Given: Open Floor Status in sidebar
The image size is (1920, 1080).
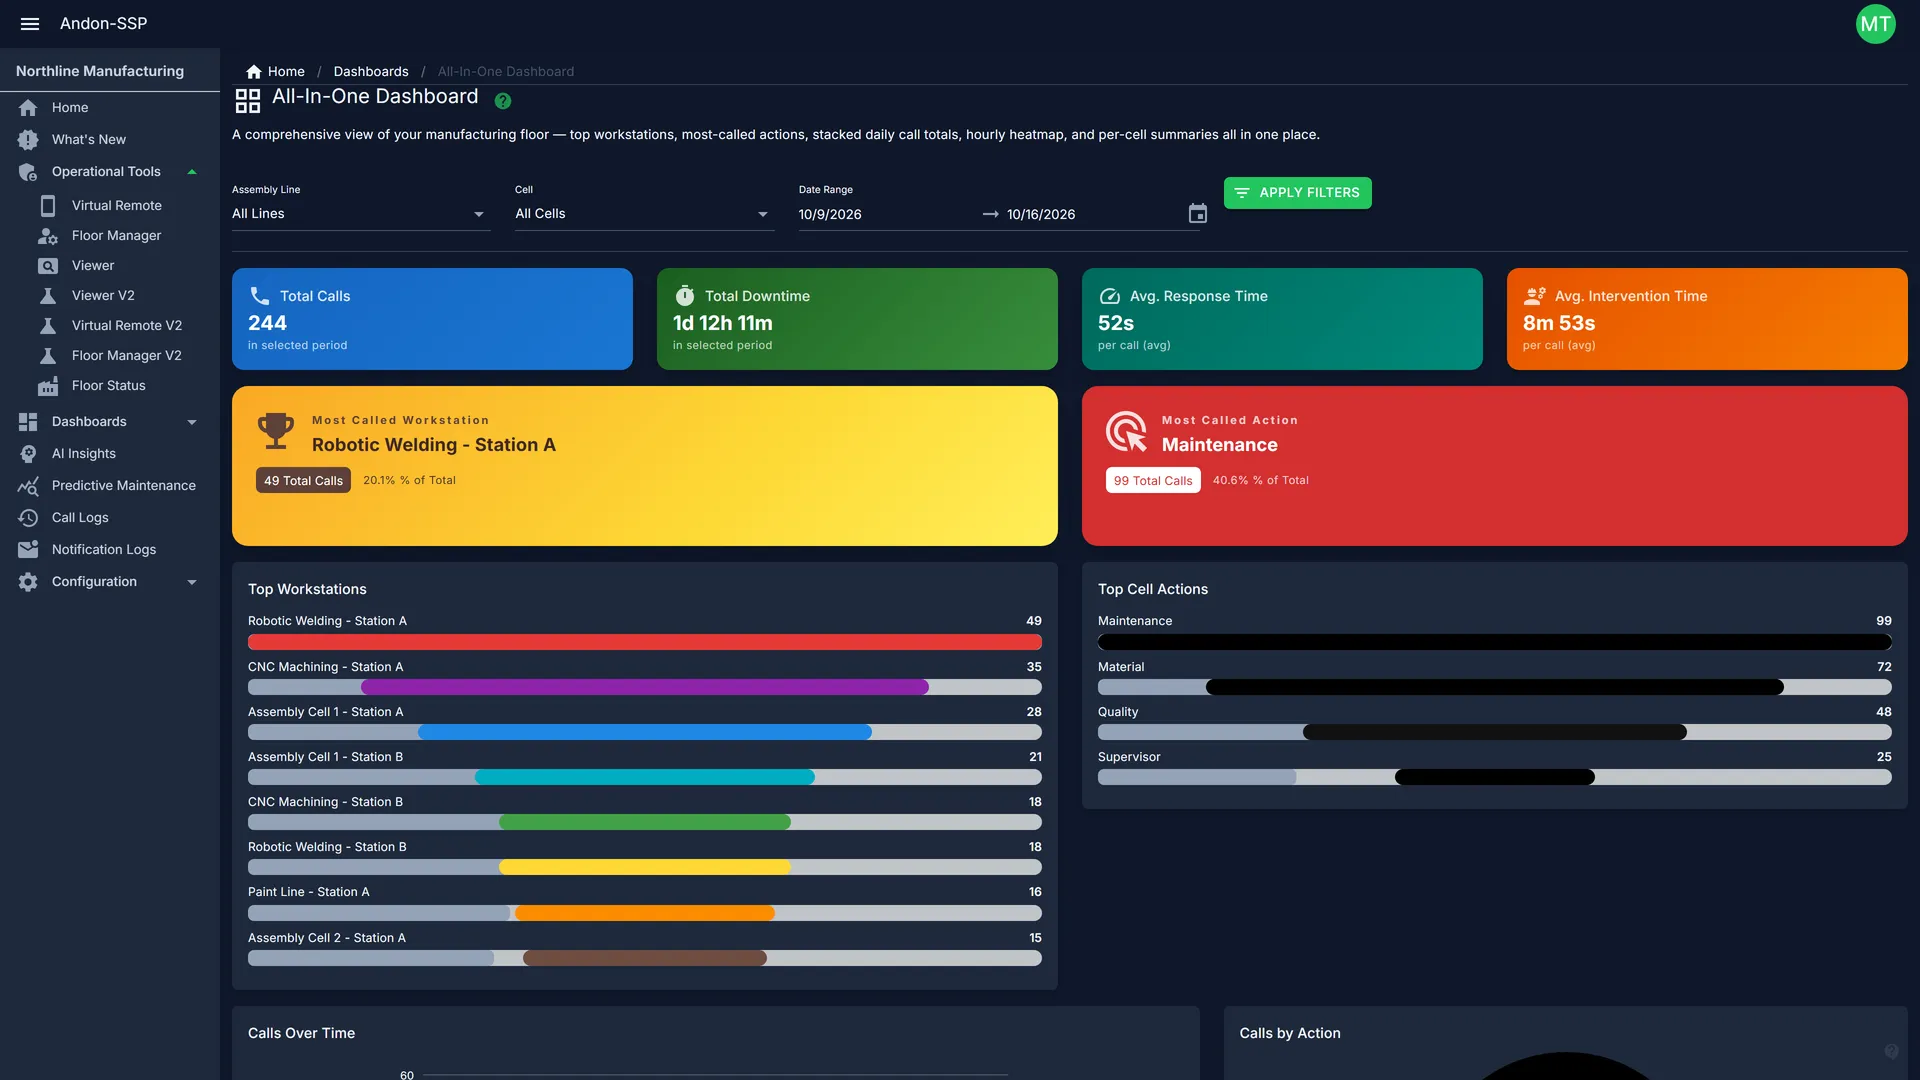Looking at the screenshot, I should point(110,385).
